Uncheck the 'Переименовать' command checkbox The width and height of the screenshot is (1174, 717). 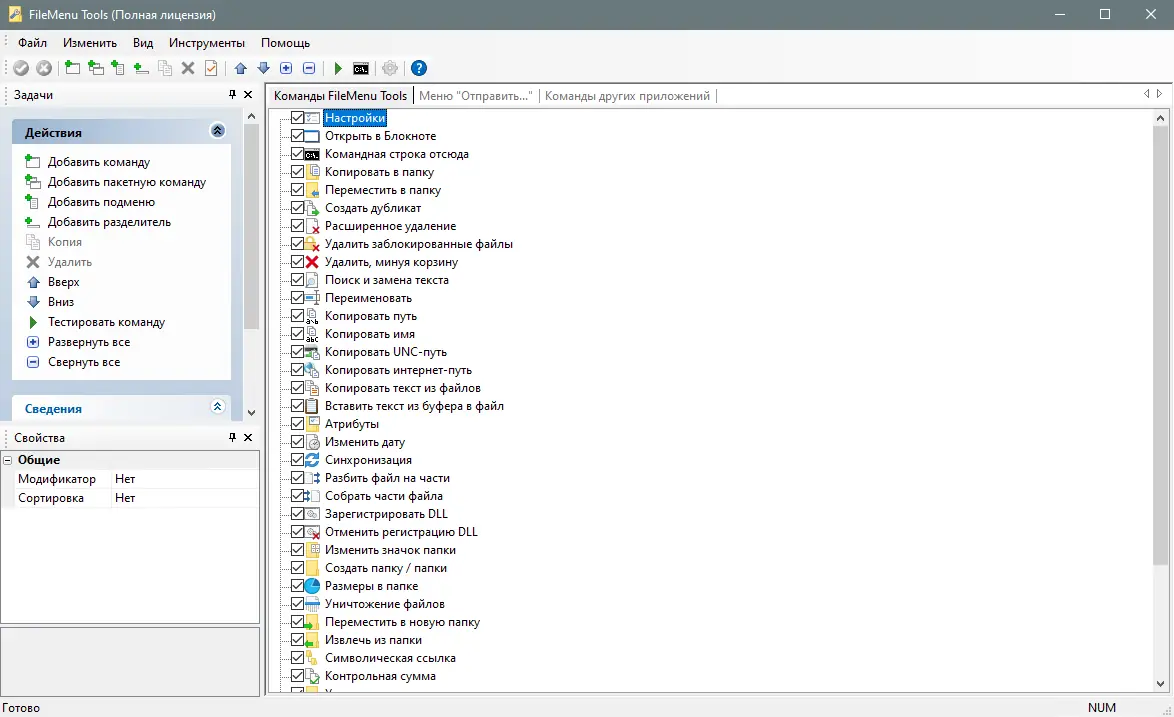[298, 297]
